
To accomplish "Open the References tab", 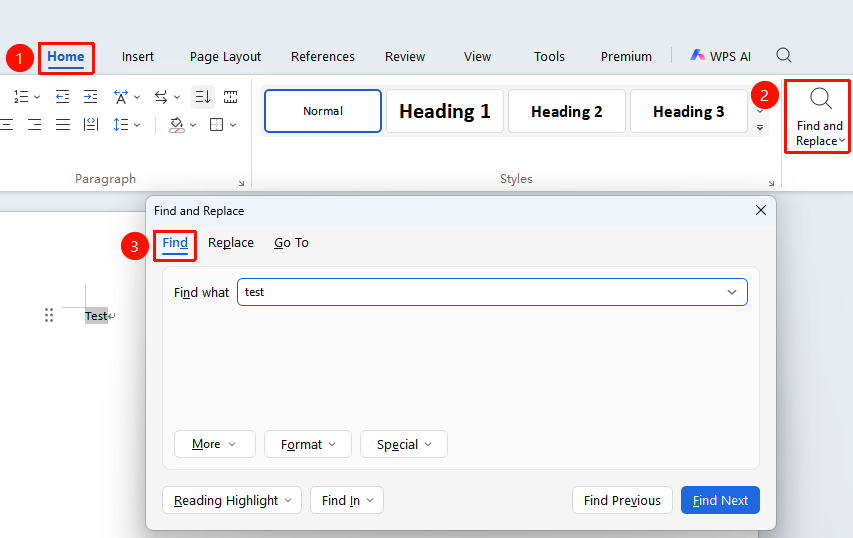I will pyautogui.click(x=323, y=57).
